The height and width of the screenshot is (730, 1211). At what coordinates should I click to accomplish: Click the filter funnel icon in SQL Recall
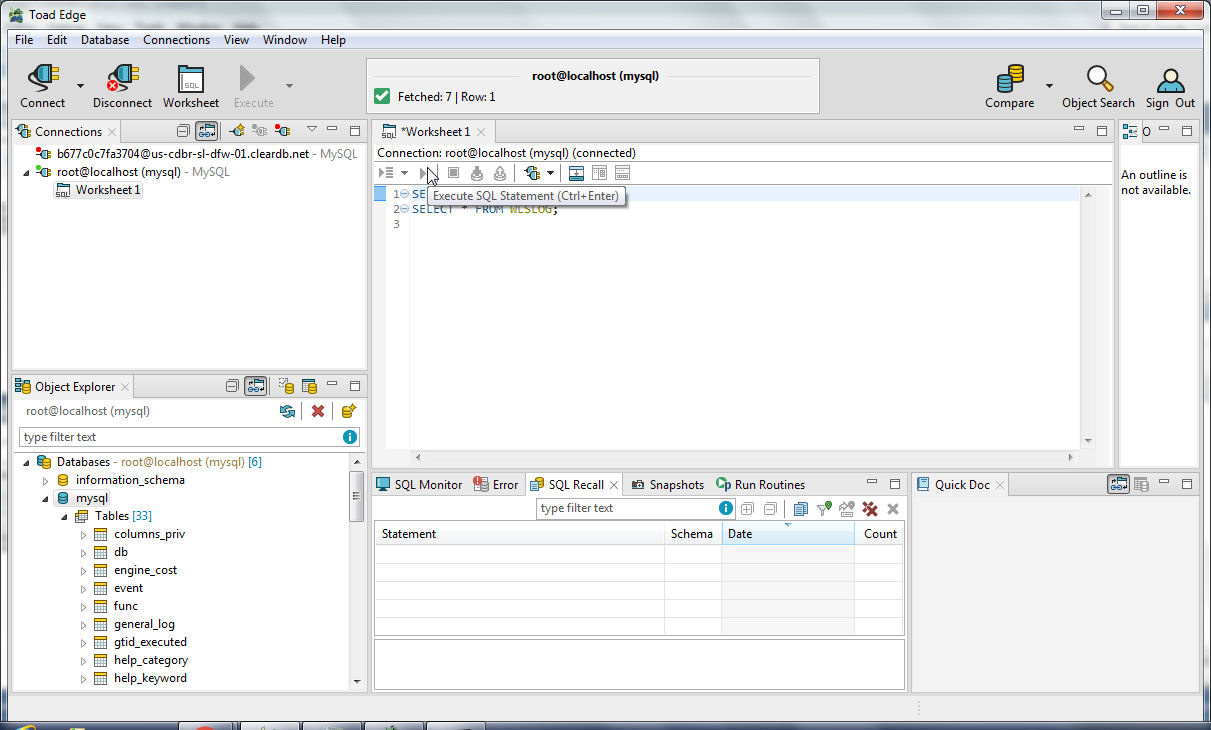[x=823, y=509]
